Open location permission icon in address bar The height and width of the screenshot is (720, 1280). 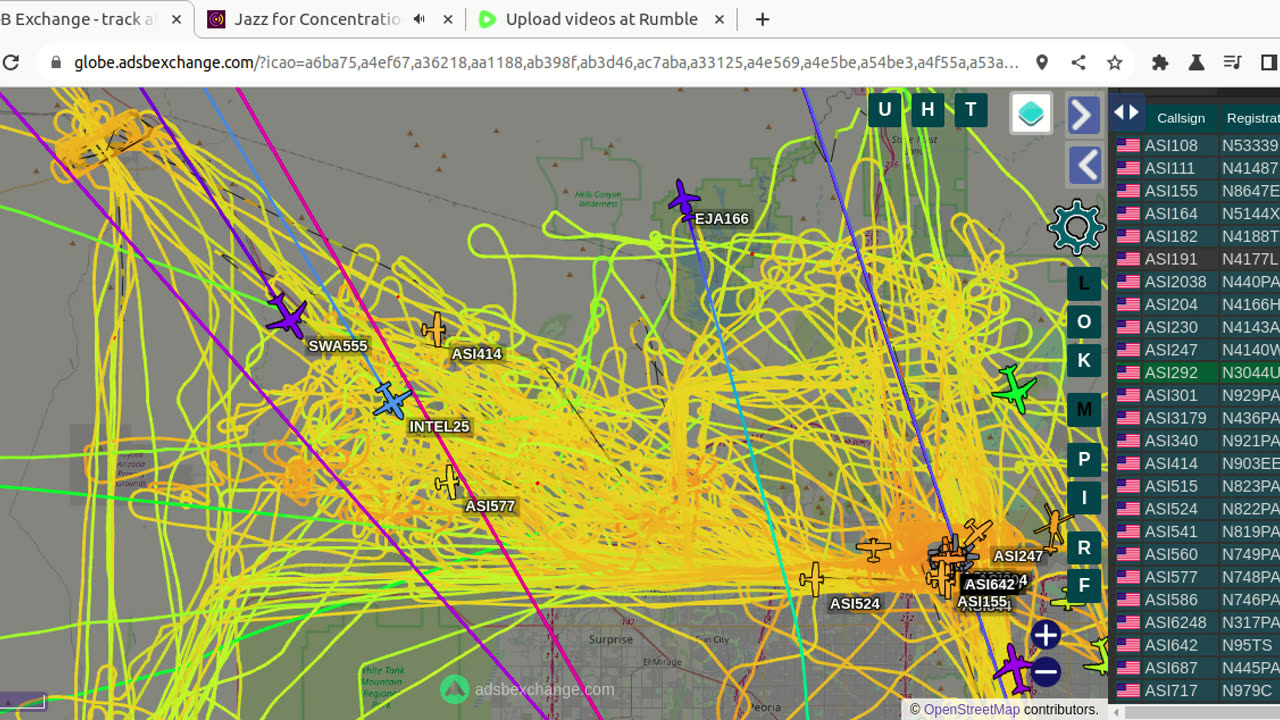(1042, 62)
